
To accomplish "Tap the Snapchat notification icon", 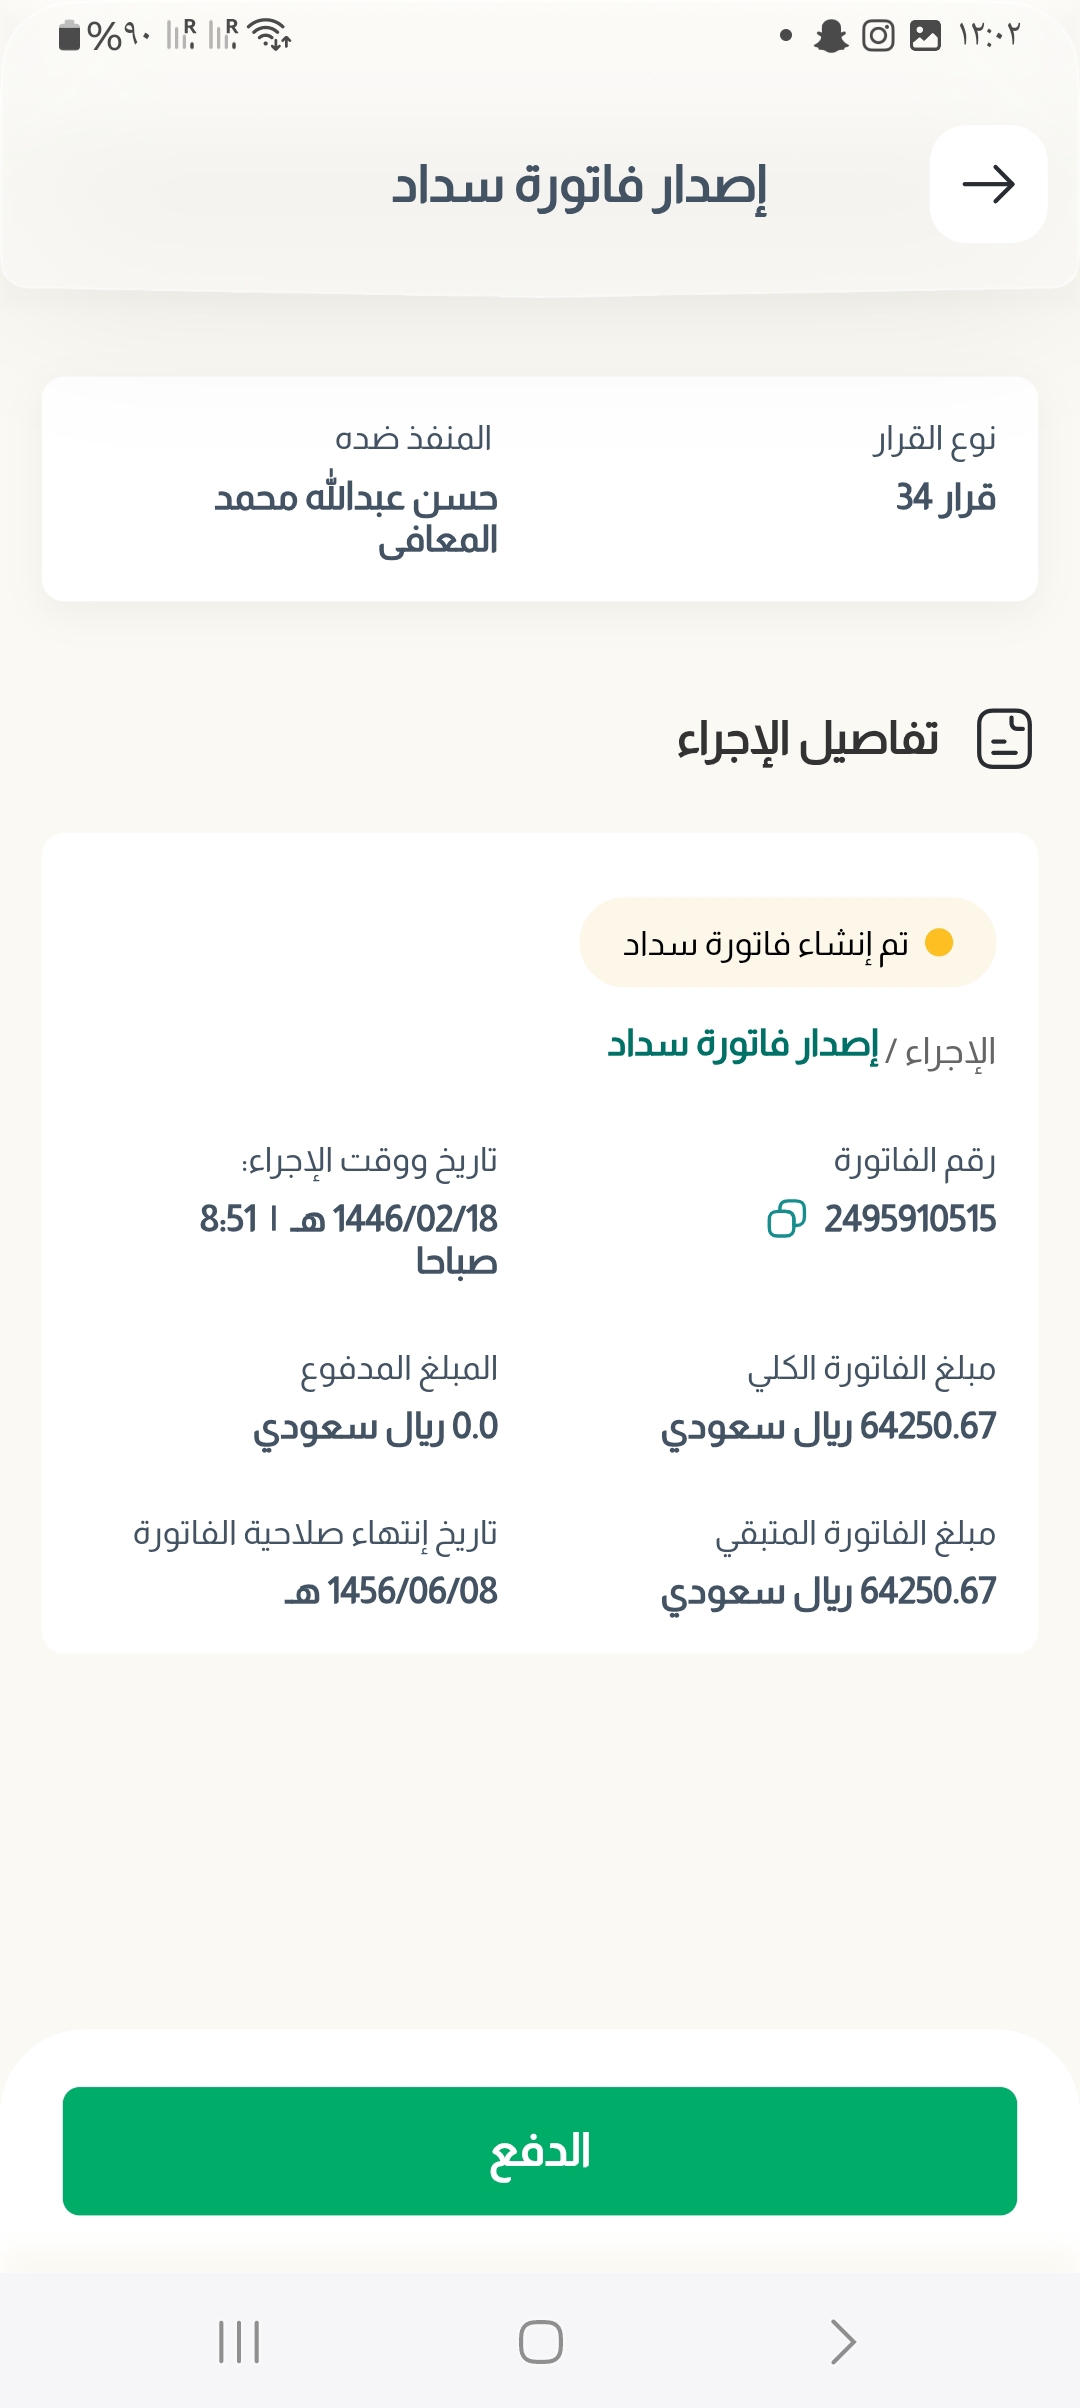I will [830, 36].
